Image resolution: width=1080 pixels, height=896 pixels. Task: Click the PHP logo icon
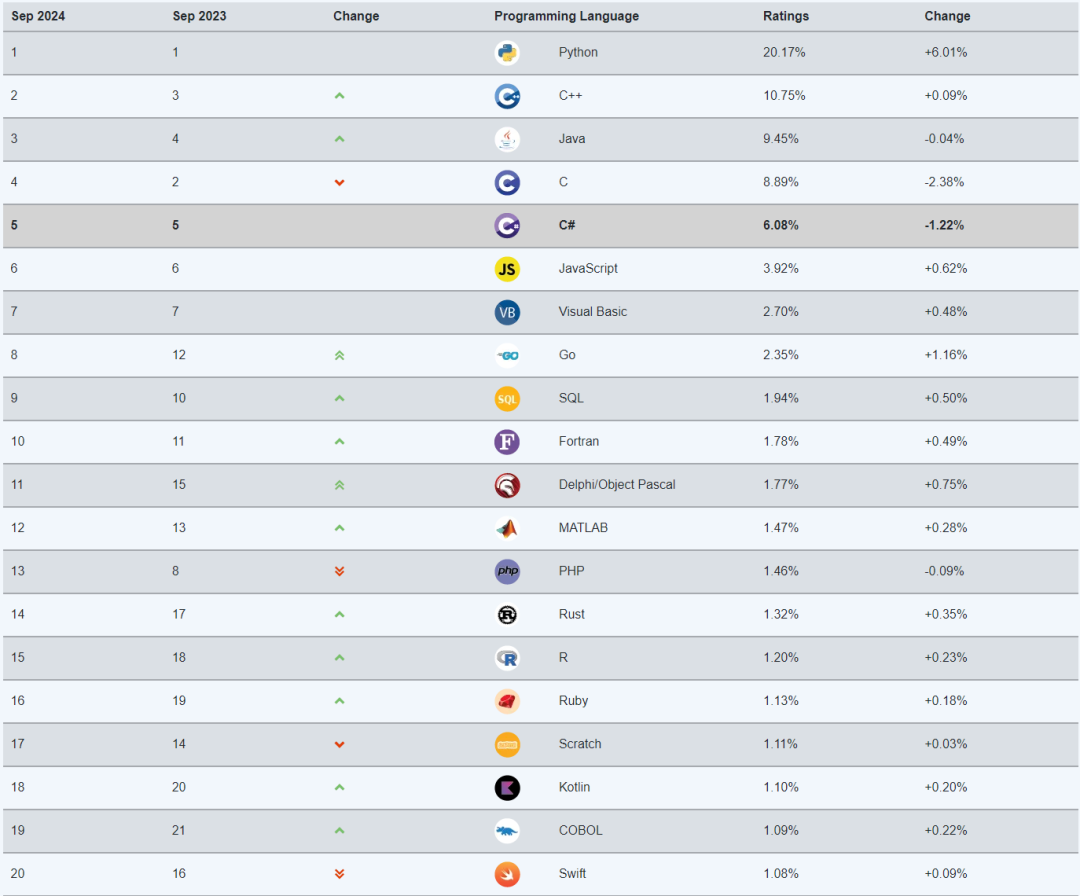pos(507,572)
